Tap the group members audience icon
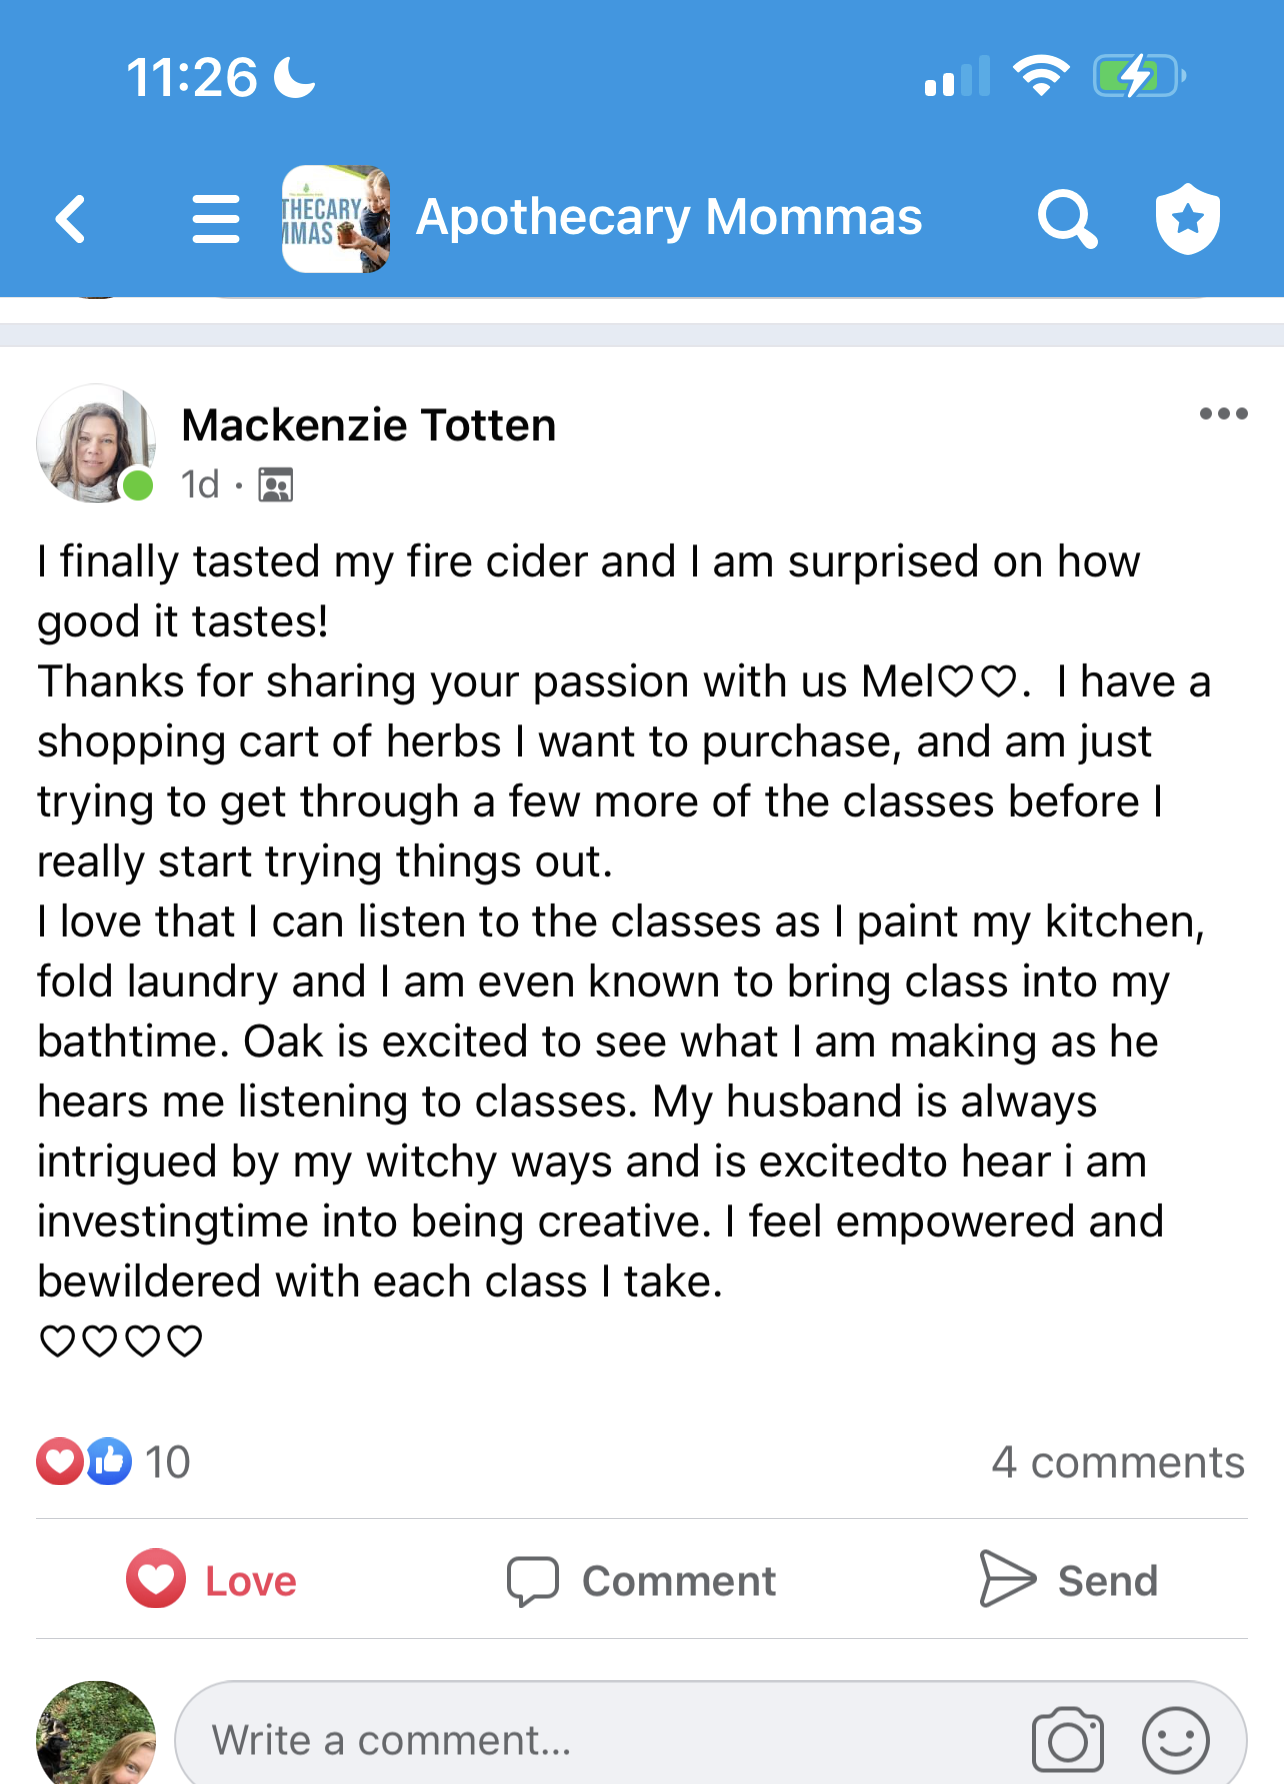 (x=276, y=485)
